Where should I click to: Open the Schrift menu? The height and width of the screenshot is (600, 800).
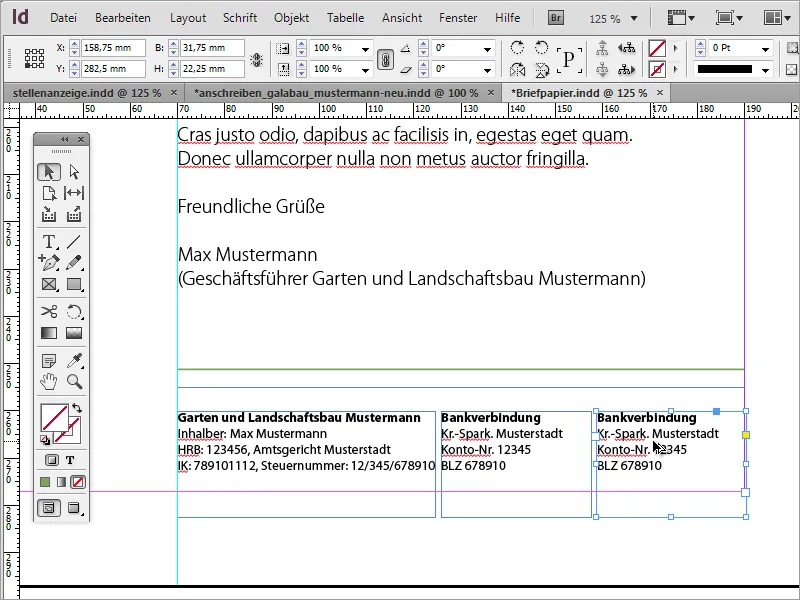coord(240,18)
